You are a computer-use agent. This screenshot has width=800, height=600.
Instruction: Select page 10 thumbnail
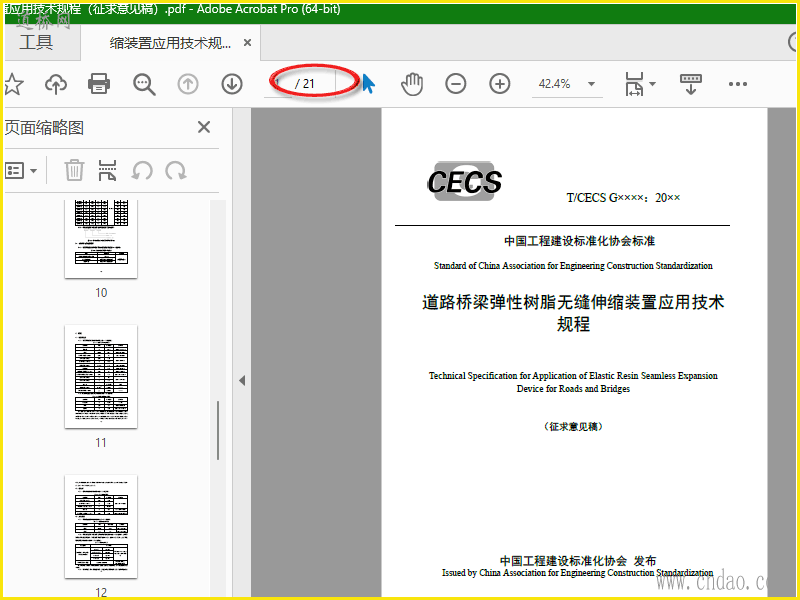[x=101, y=239]
